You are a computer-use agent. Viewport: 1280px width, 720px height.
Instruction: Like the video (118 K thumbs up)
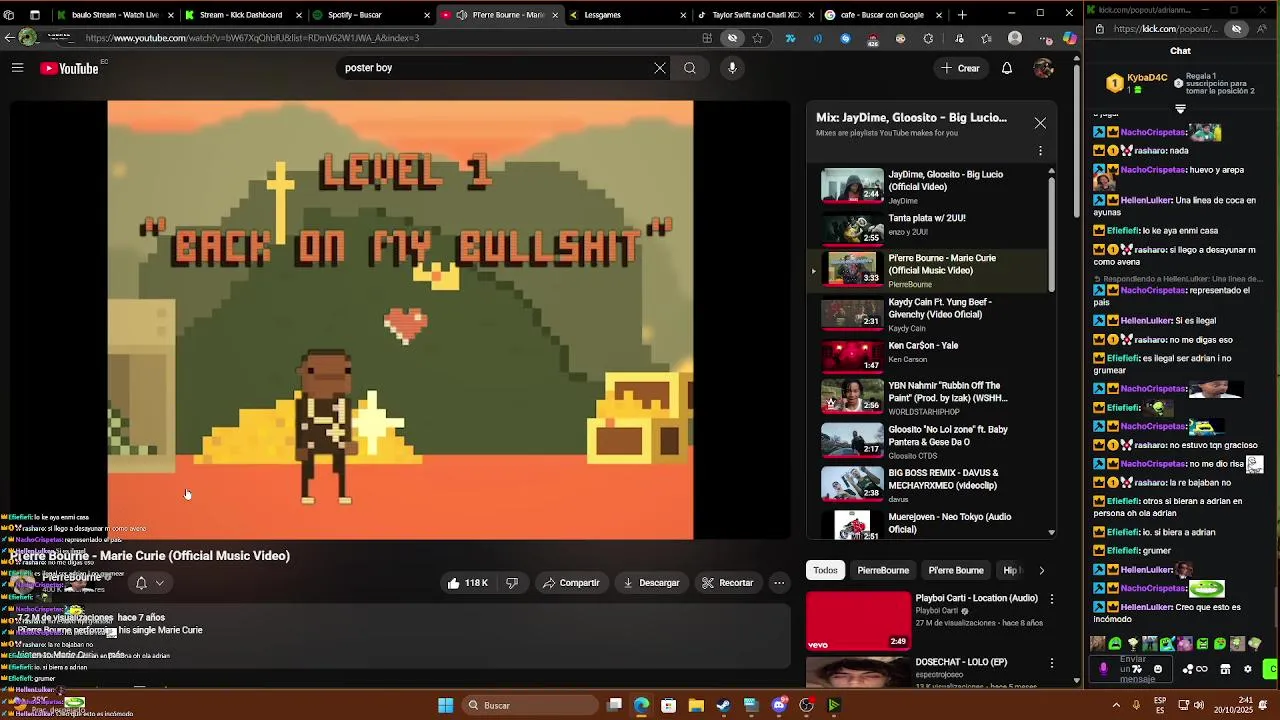[468, 583]
